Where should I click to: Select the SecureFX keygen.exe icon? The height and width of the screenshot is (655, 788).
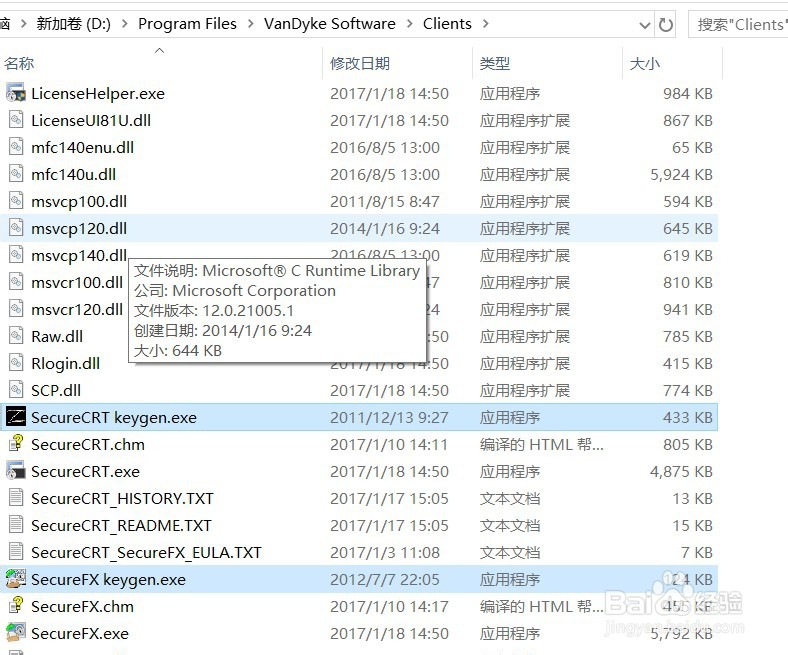(16, 579)
